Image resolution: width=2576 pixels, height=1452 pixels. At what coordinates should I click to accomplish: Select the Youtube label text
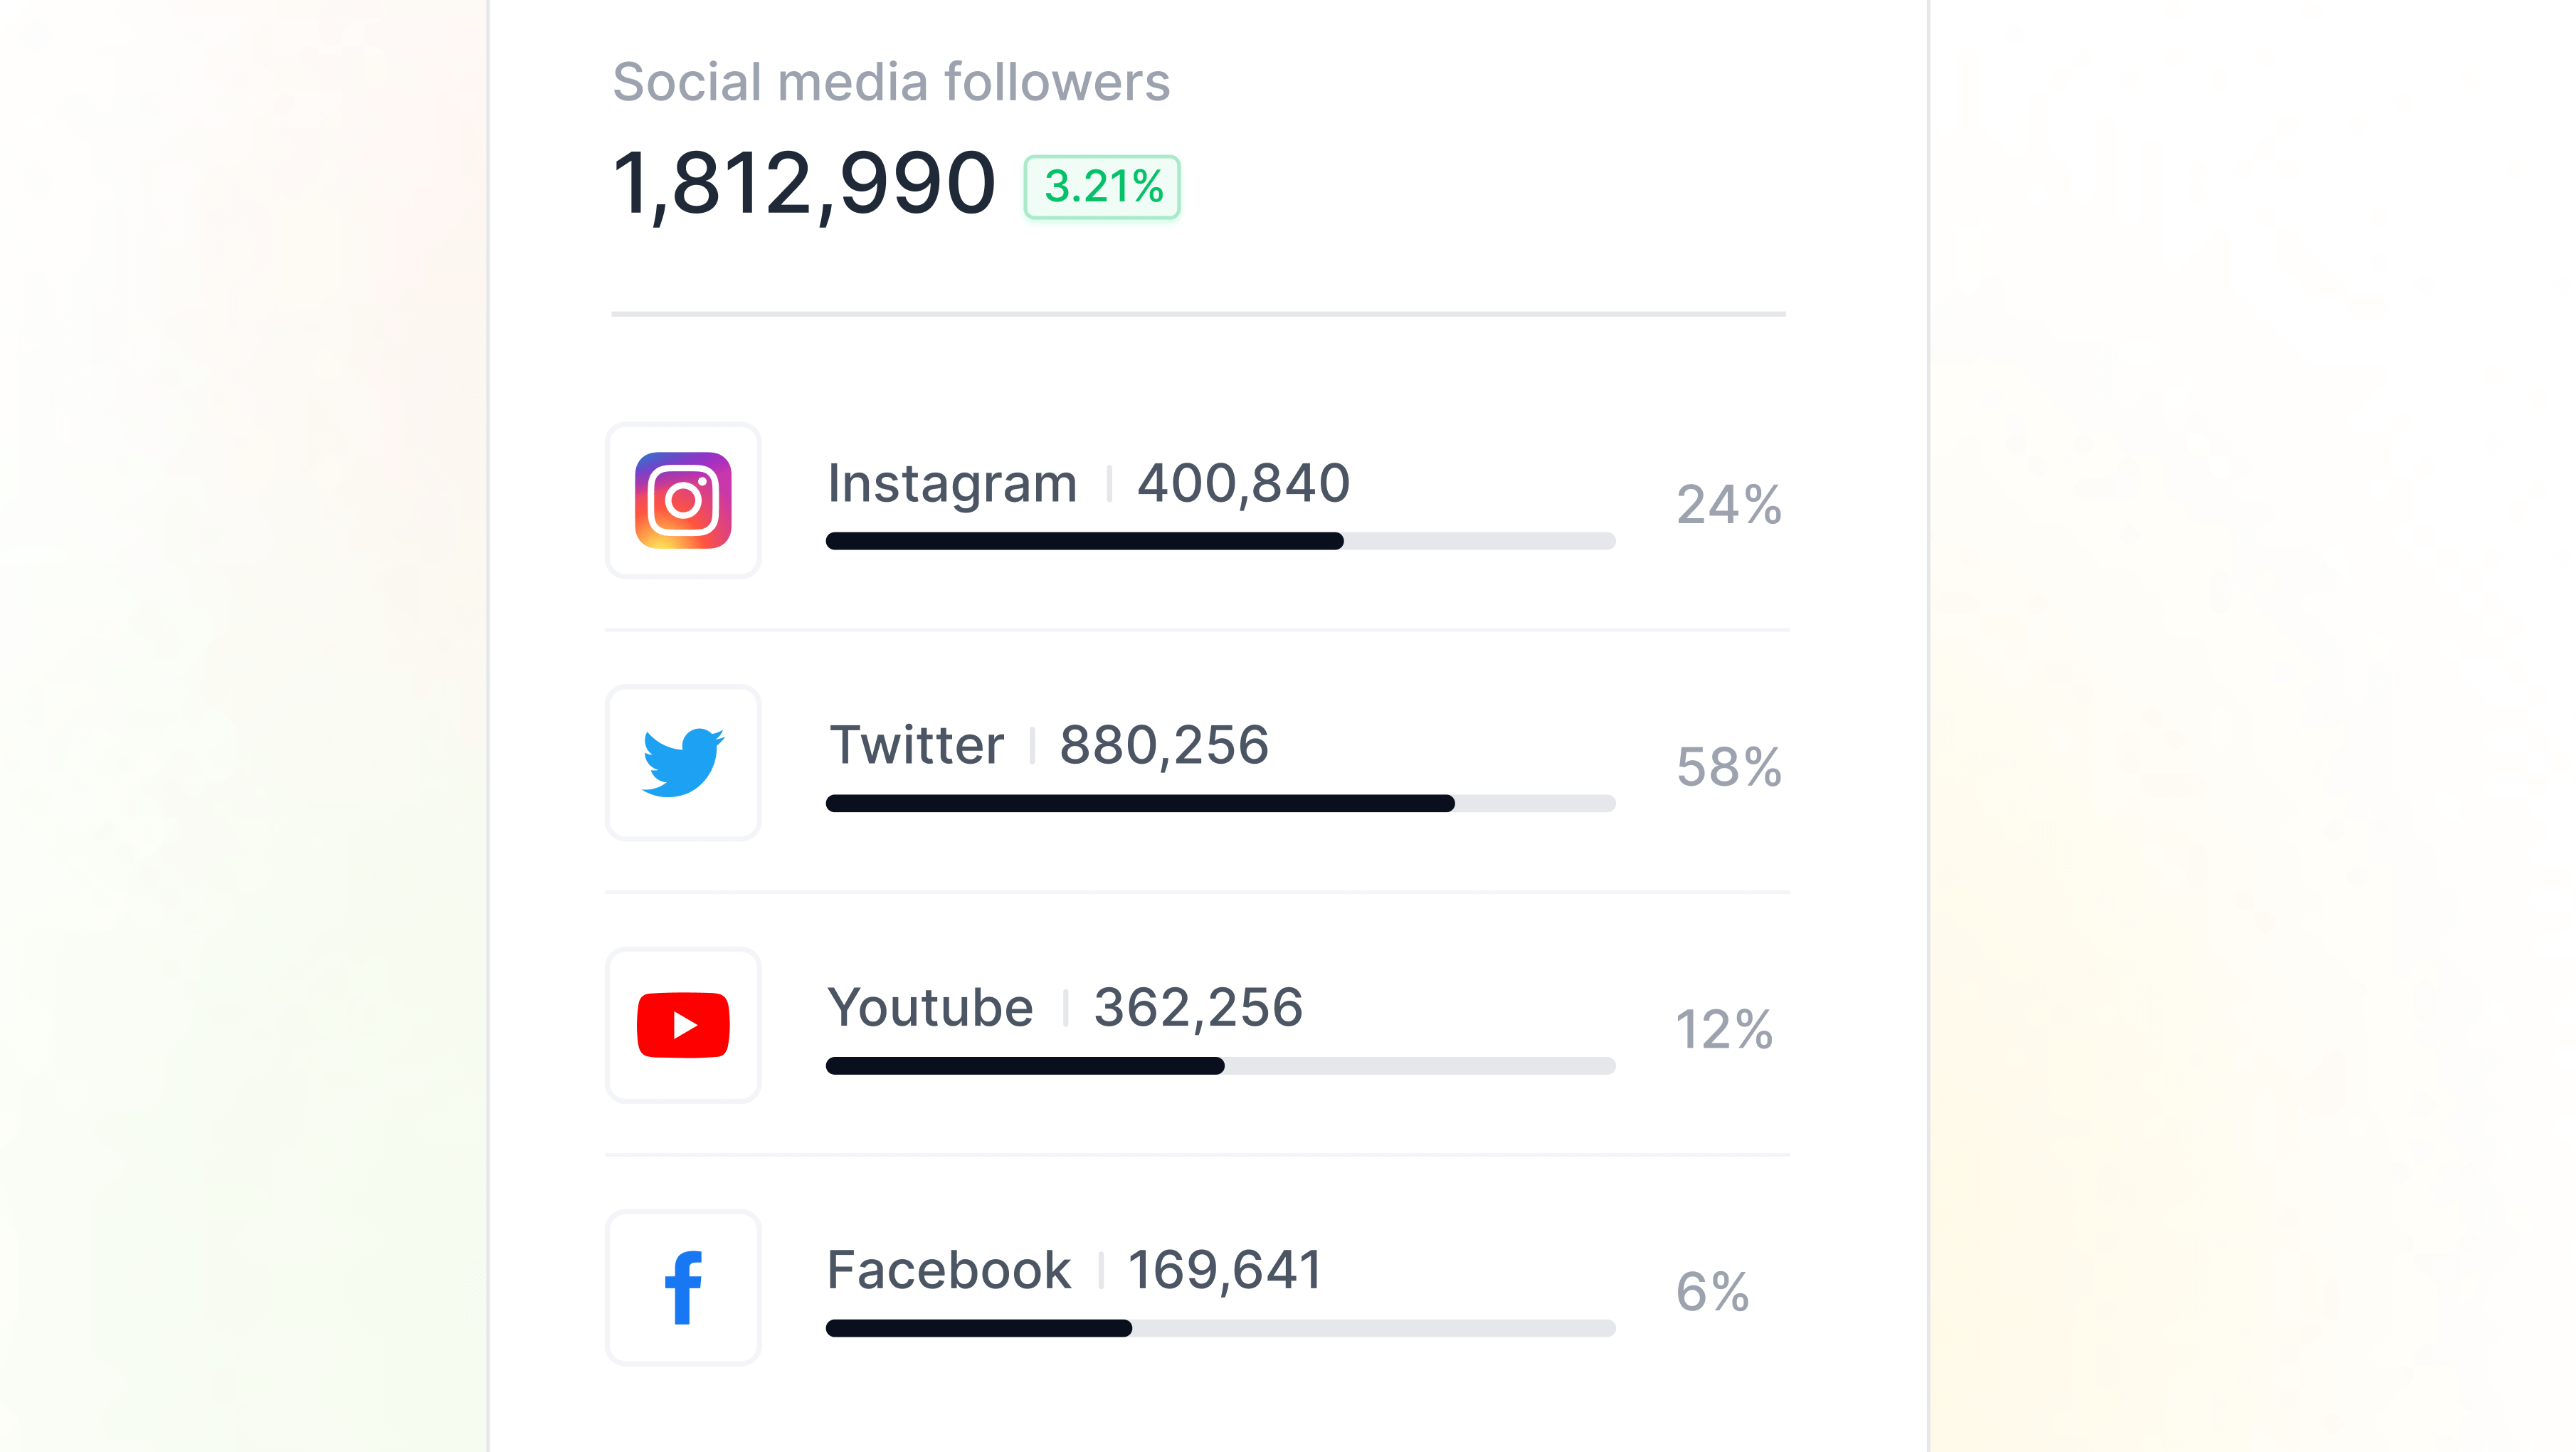930,1008
